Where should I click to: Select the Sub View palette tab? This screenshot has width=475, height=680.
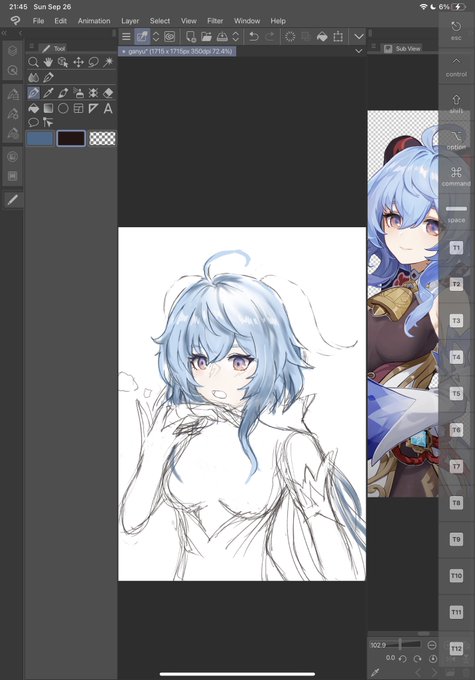click(402, 49)
